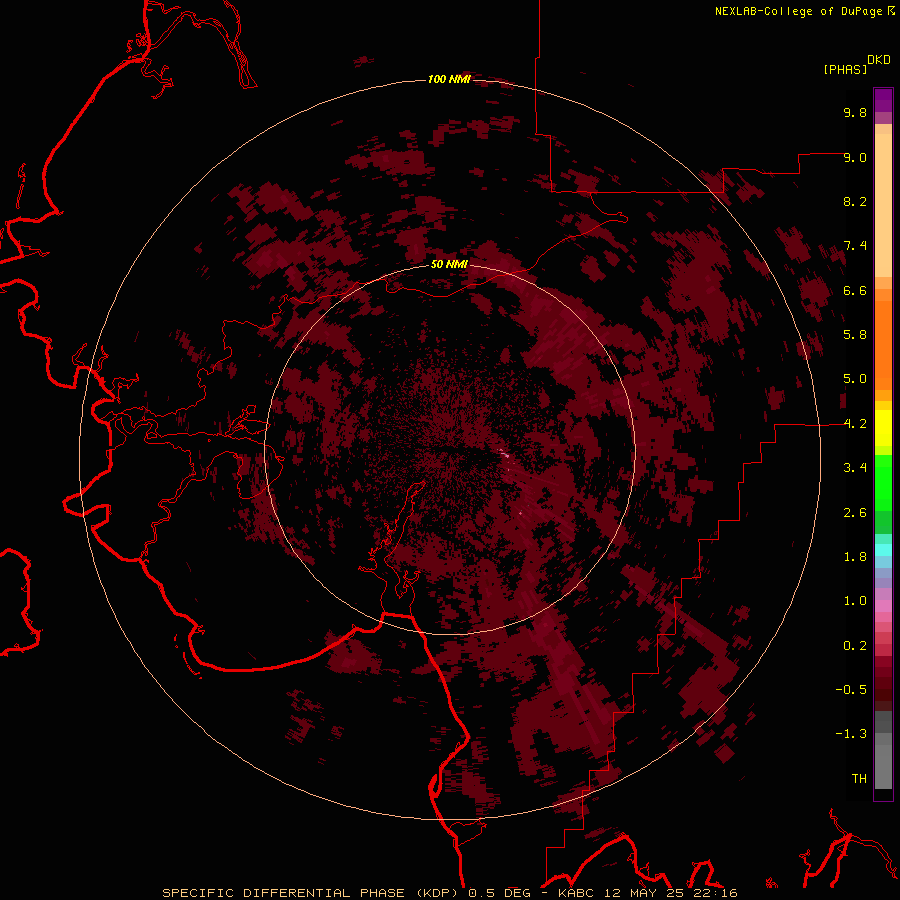Click the 12 MAY 25 date in caption
This screenshot has height=900, width=900.
point(645,893)
